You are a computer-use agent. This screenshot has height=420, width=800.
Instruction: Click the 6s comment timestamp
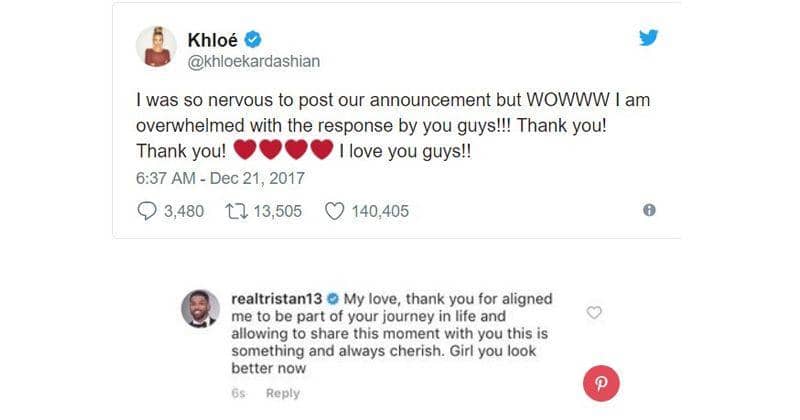238,394
